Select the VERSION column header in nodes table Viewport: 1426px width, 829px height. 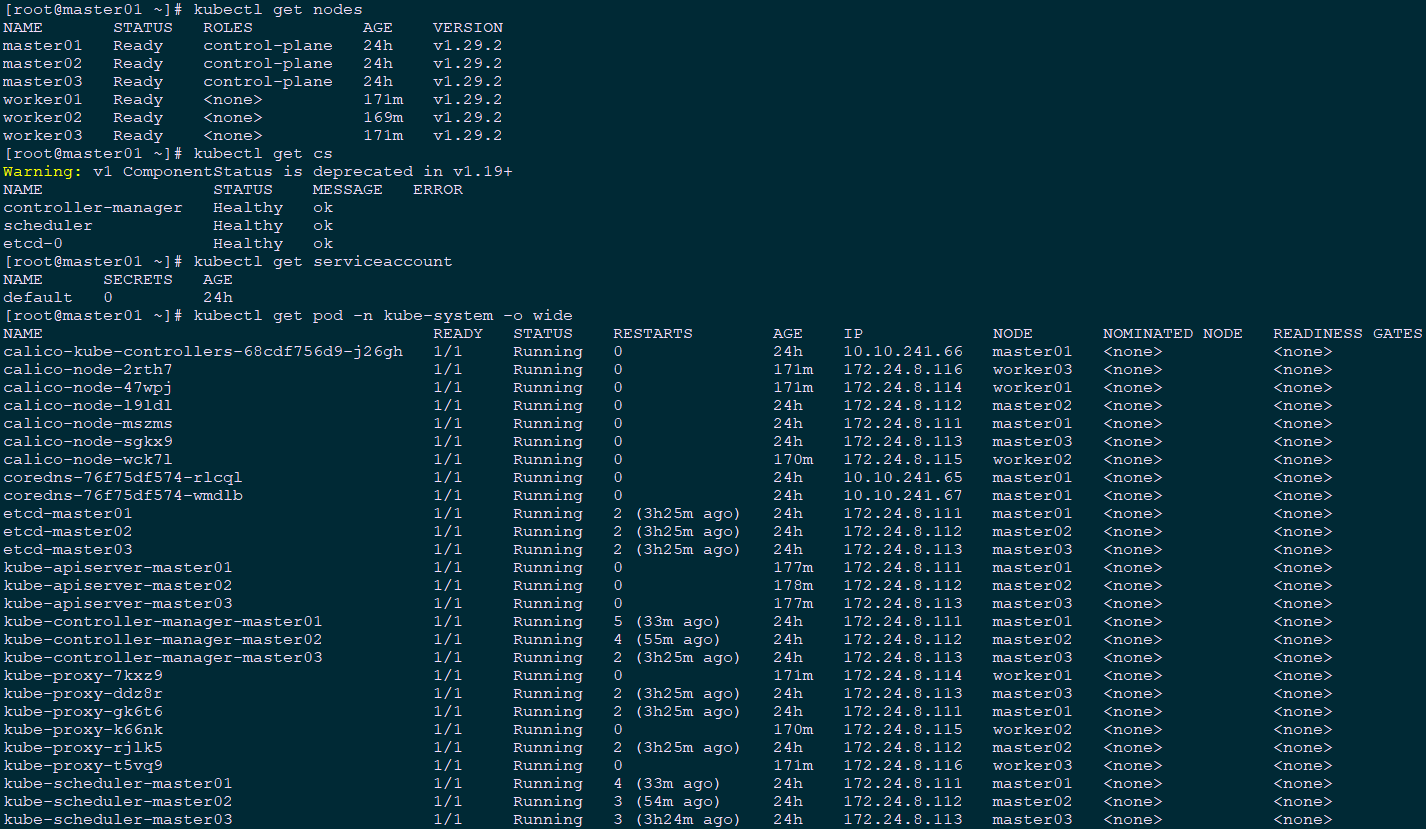click(x=467, y=27)
